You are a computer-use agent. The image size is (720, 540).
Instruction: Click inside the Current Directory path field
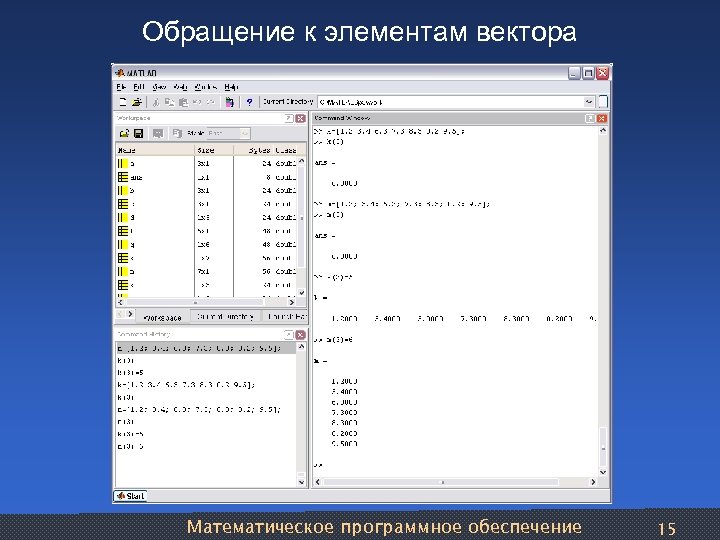450,102
